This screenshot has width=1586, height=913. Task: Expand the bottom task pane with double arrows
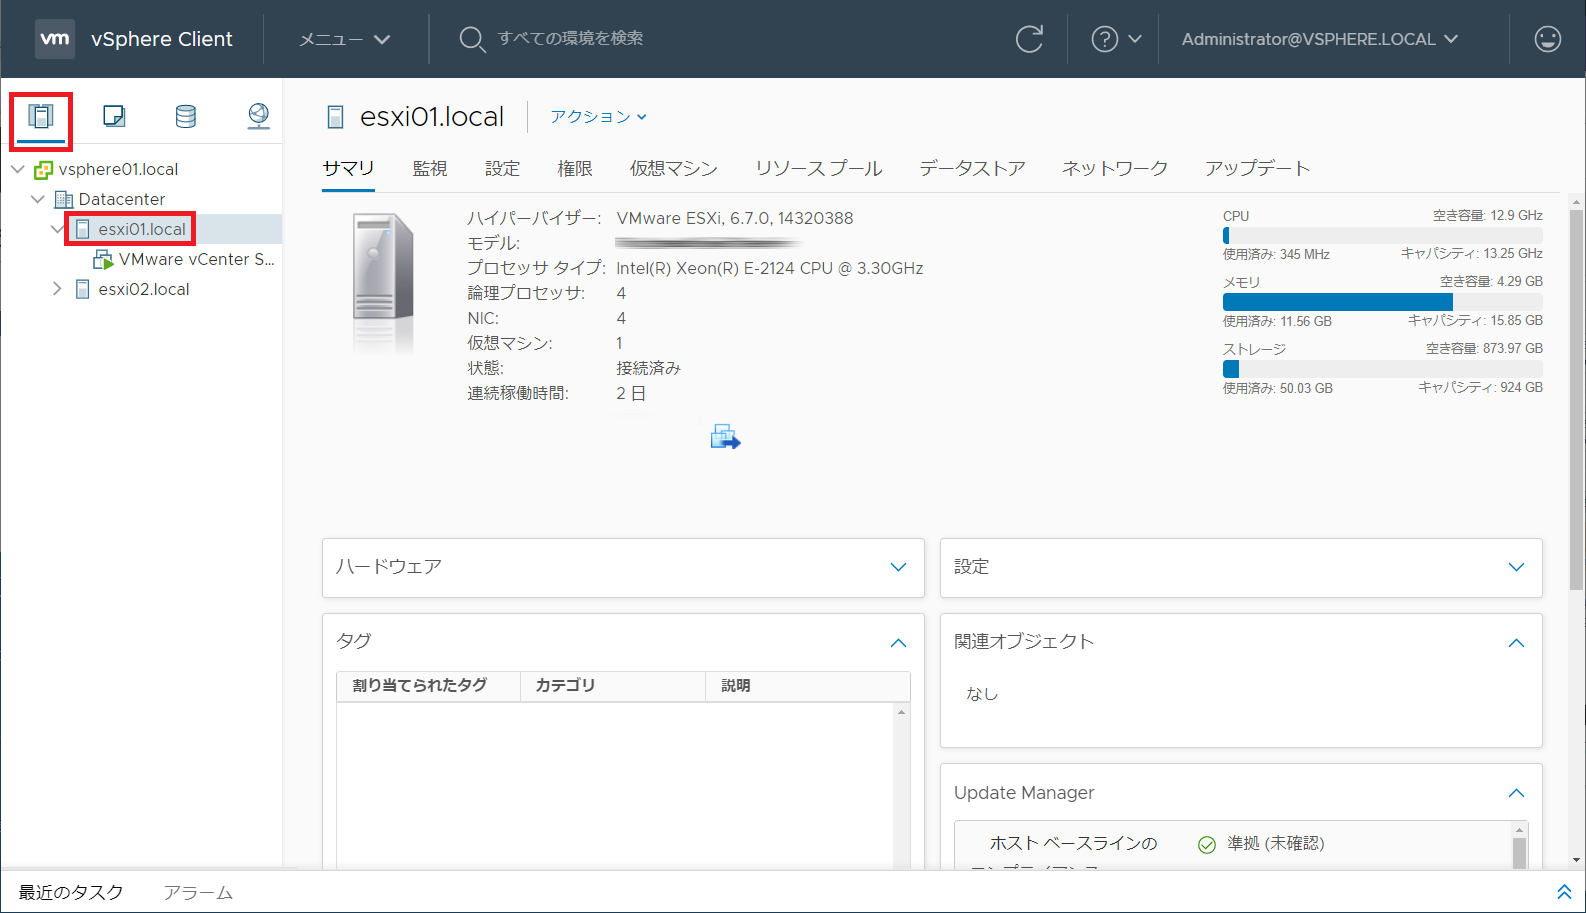1564,892
